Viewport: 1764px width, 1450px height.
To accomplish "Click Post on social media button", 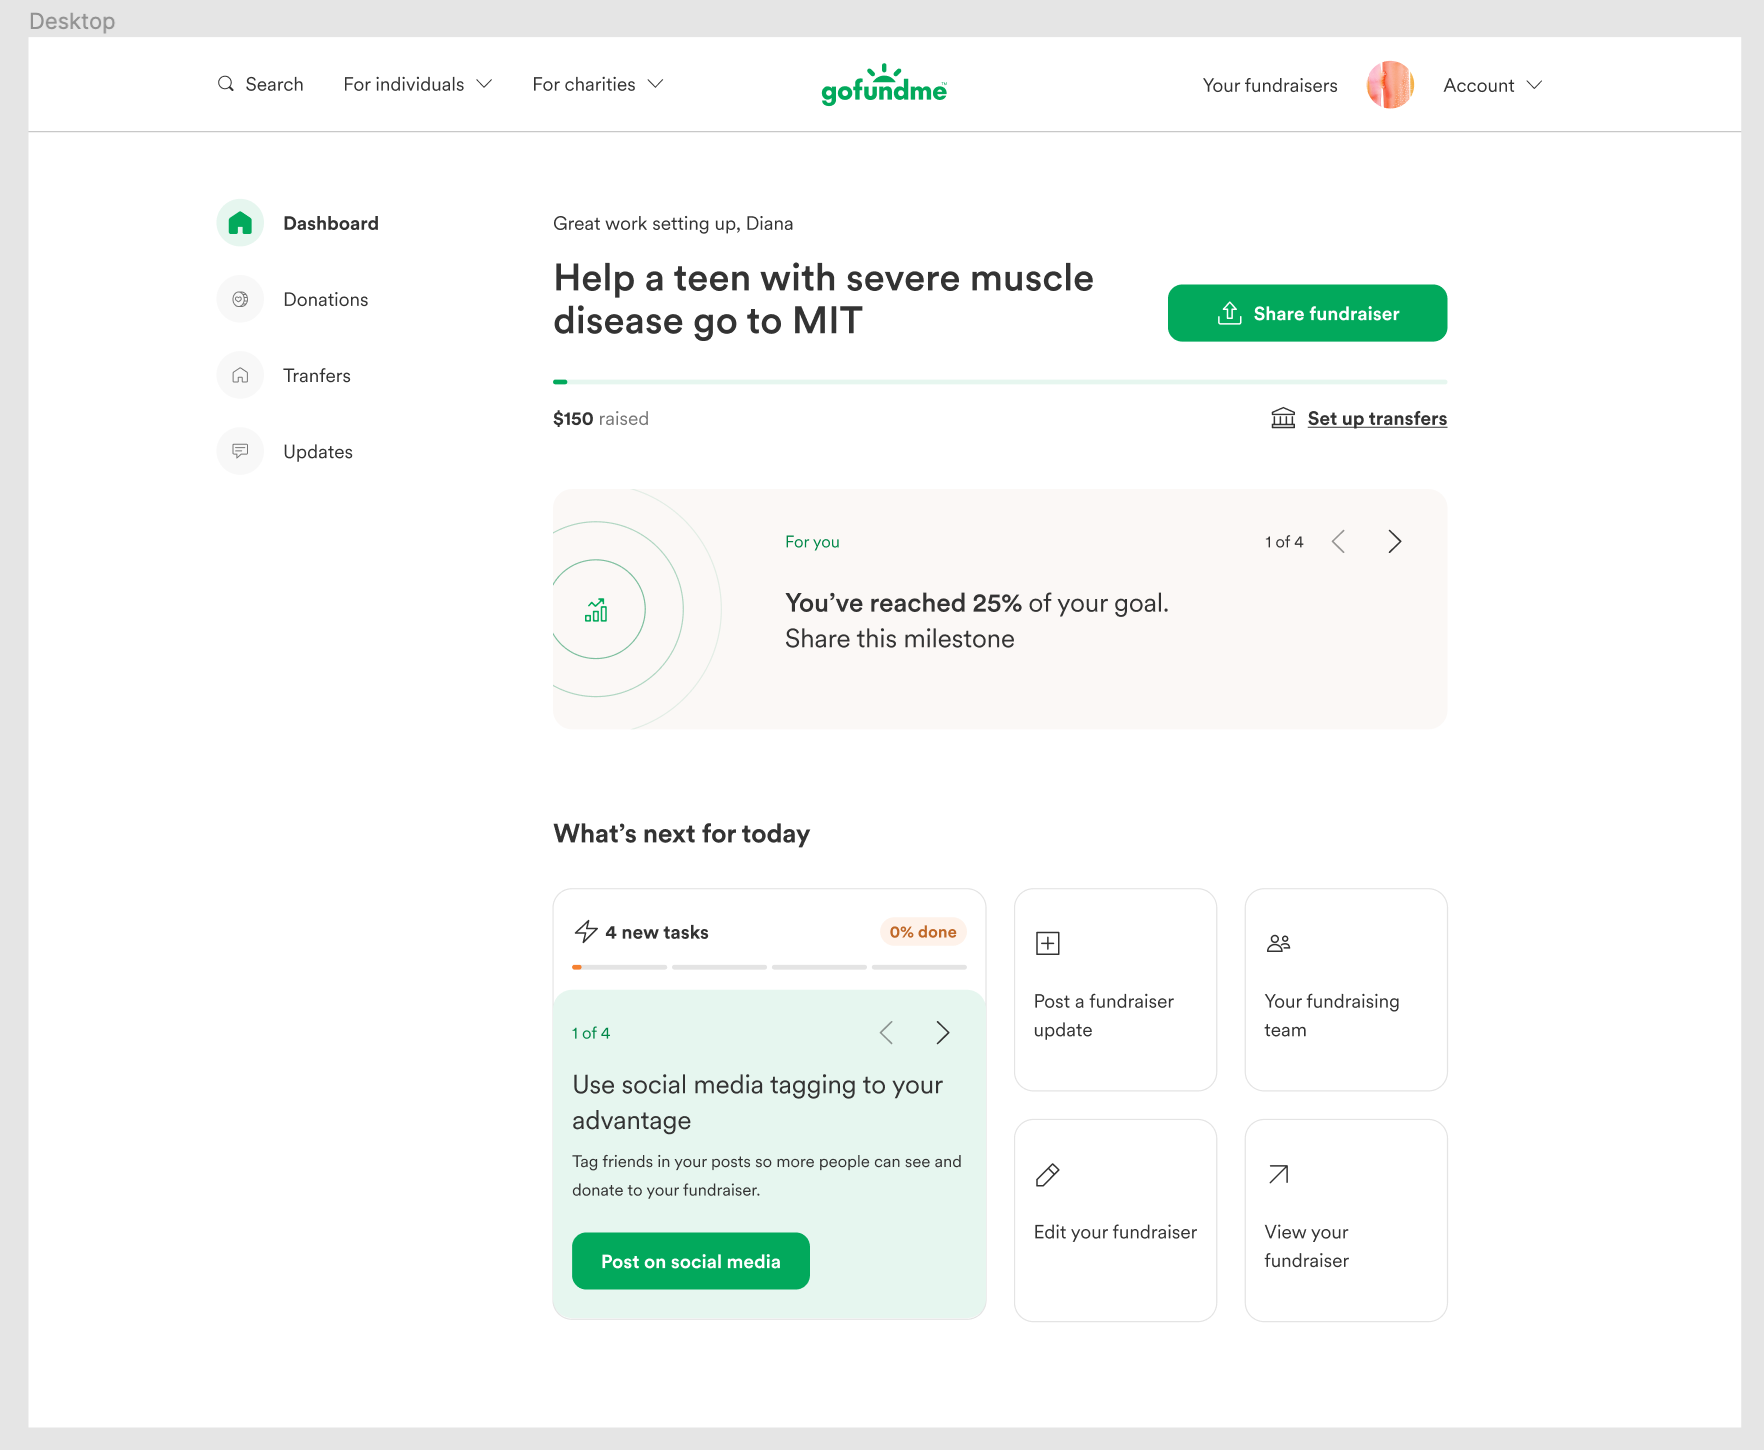I will point(691,1261).
